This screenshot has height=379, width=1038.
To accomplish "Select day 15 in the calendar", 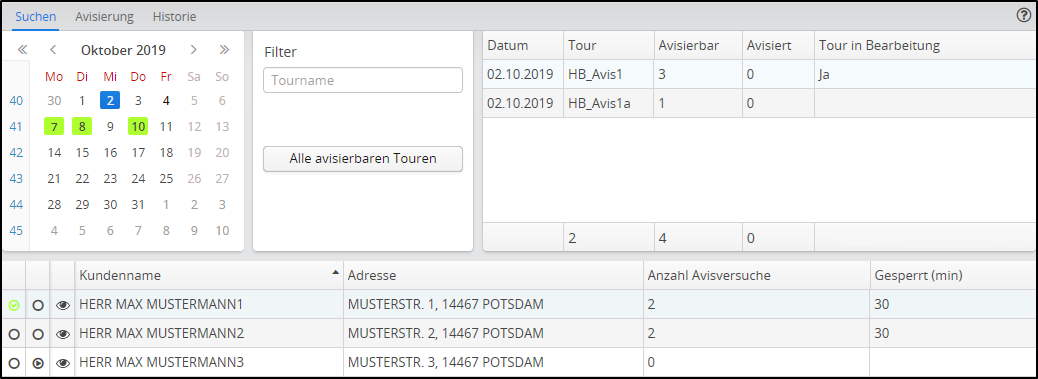I will [82, 153].
